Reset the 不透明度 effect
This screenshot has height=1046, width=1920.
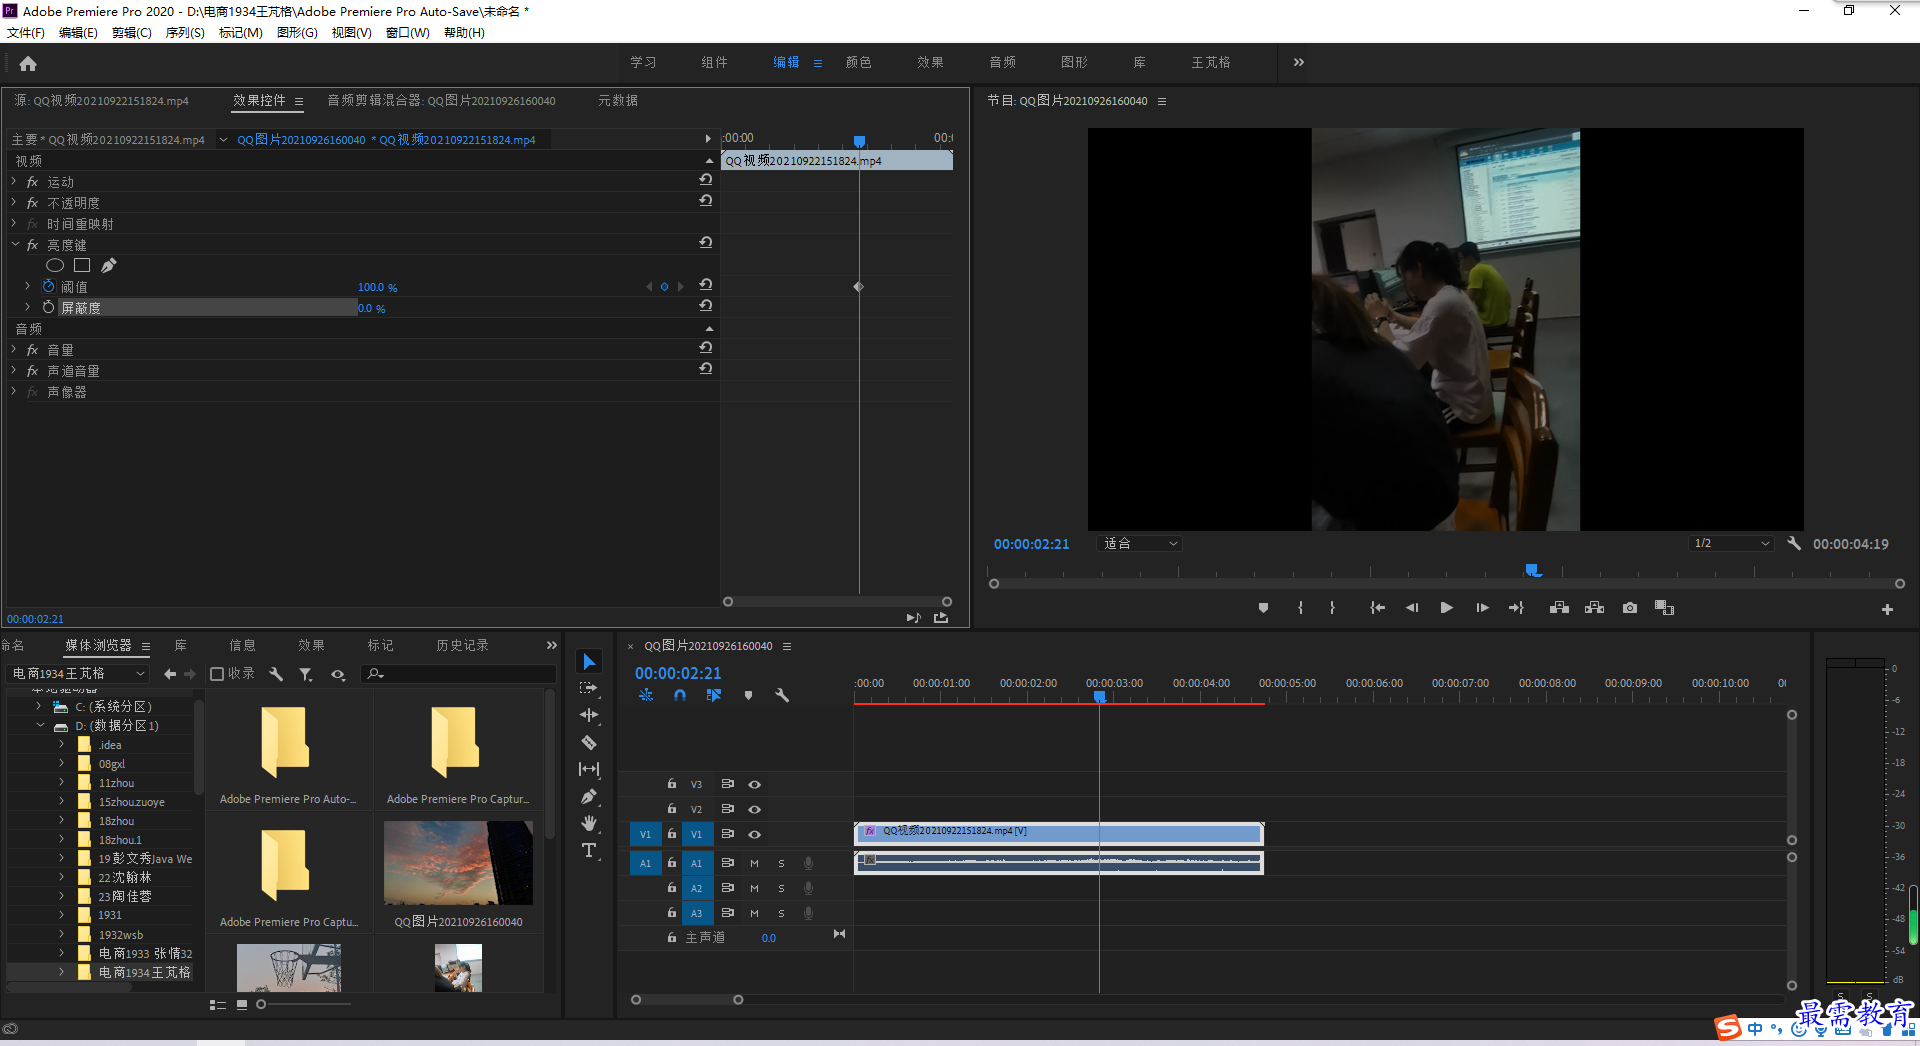tap(706, 201)
